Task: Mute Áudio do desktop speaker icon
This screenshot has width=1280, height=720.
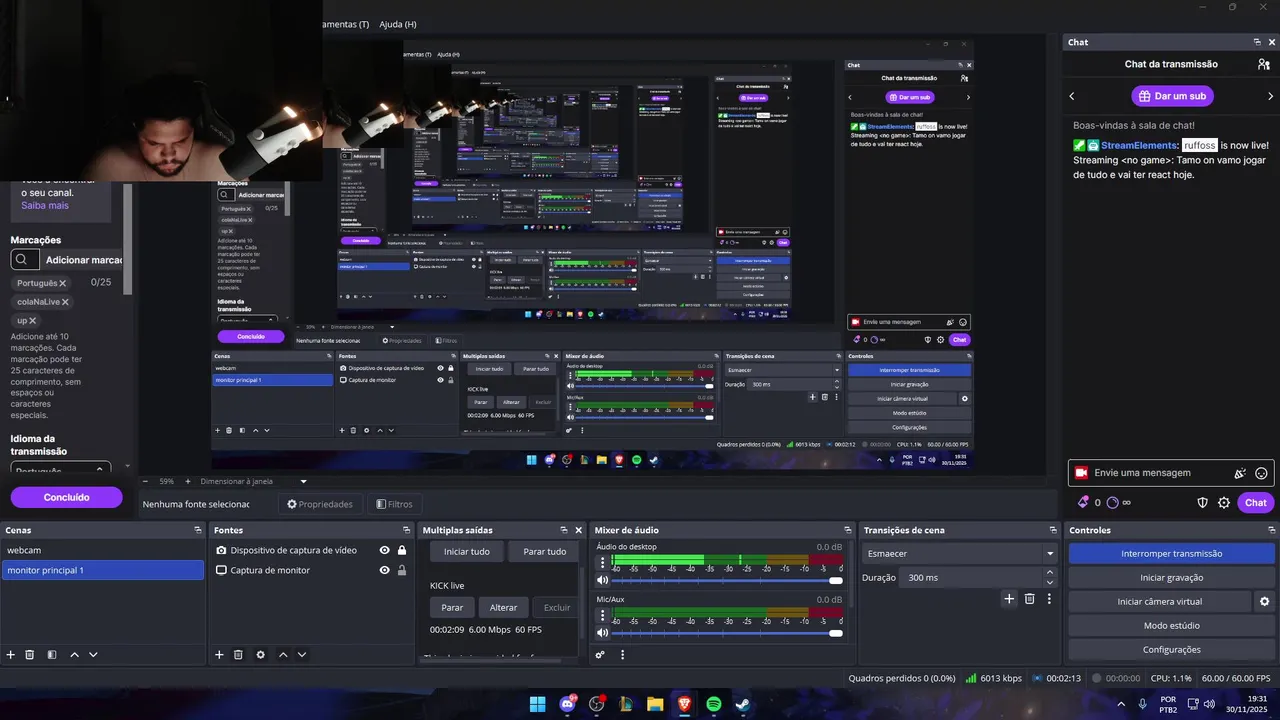Action: [x=602, y=580]
